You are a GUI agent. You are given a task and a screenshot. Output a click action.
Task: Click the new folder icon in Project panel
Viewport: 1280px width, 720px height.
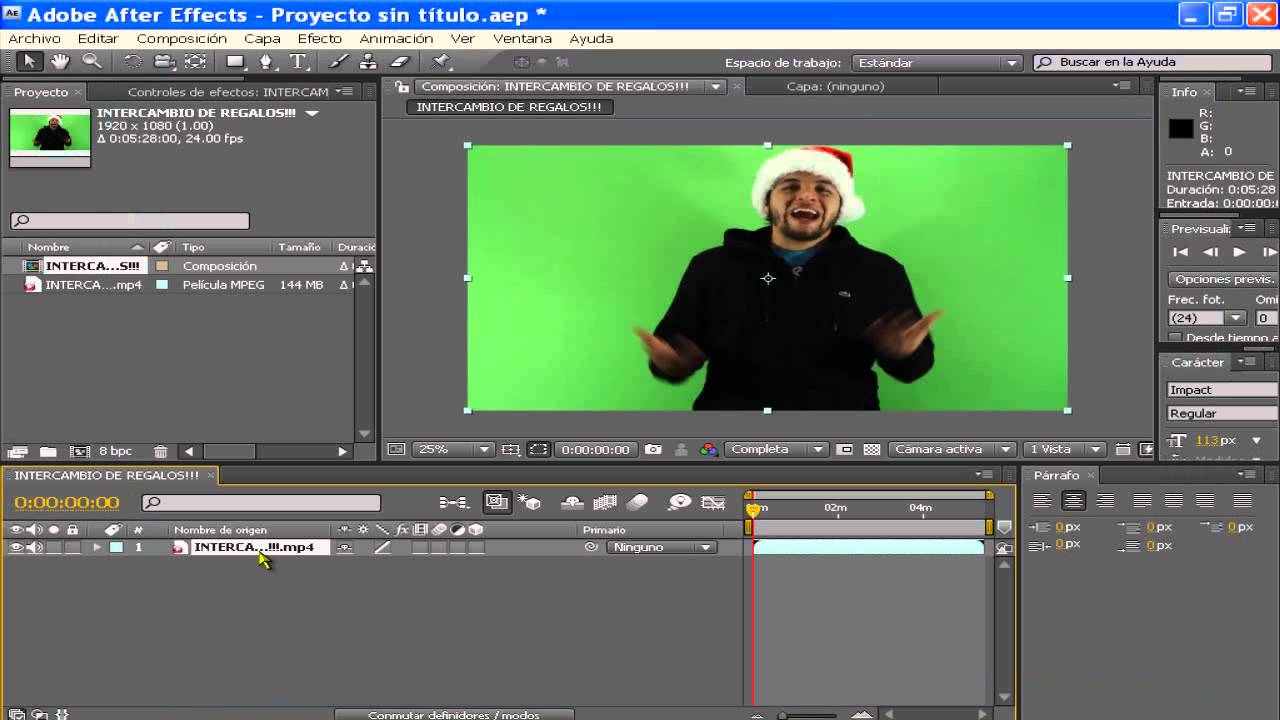[x=48, y=452]
